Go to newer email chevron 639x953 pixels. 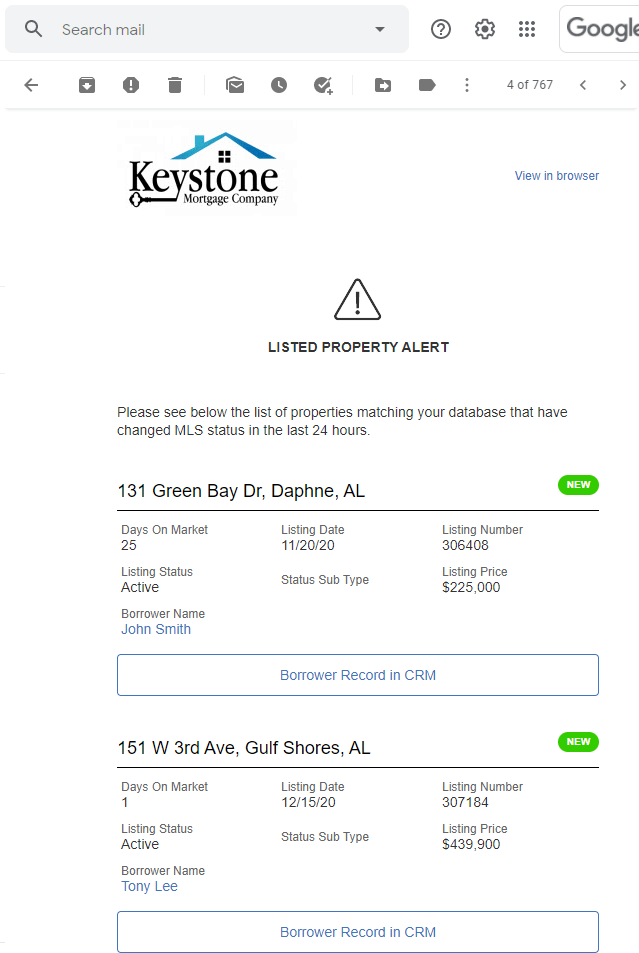tap(583, 85)
